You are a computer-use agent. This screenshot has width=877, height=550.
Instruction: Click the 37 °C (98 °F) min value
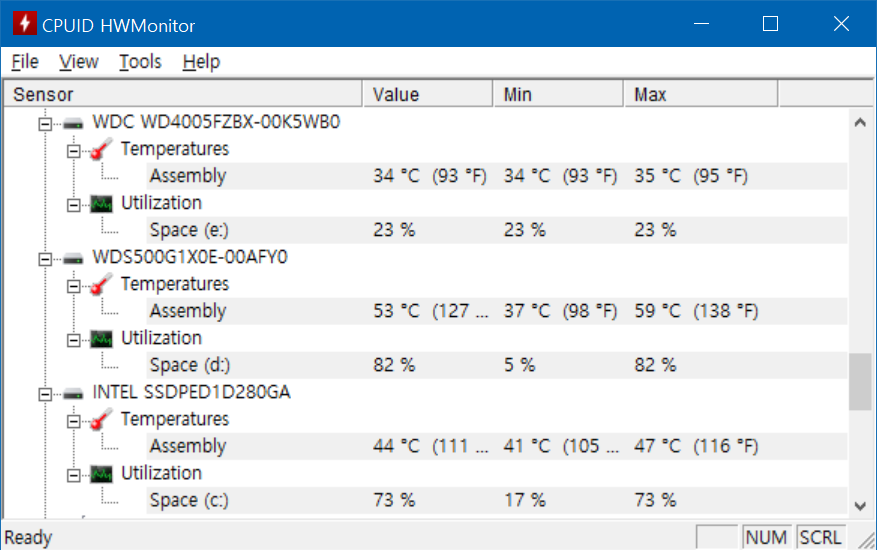point(560,311)
